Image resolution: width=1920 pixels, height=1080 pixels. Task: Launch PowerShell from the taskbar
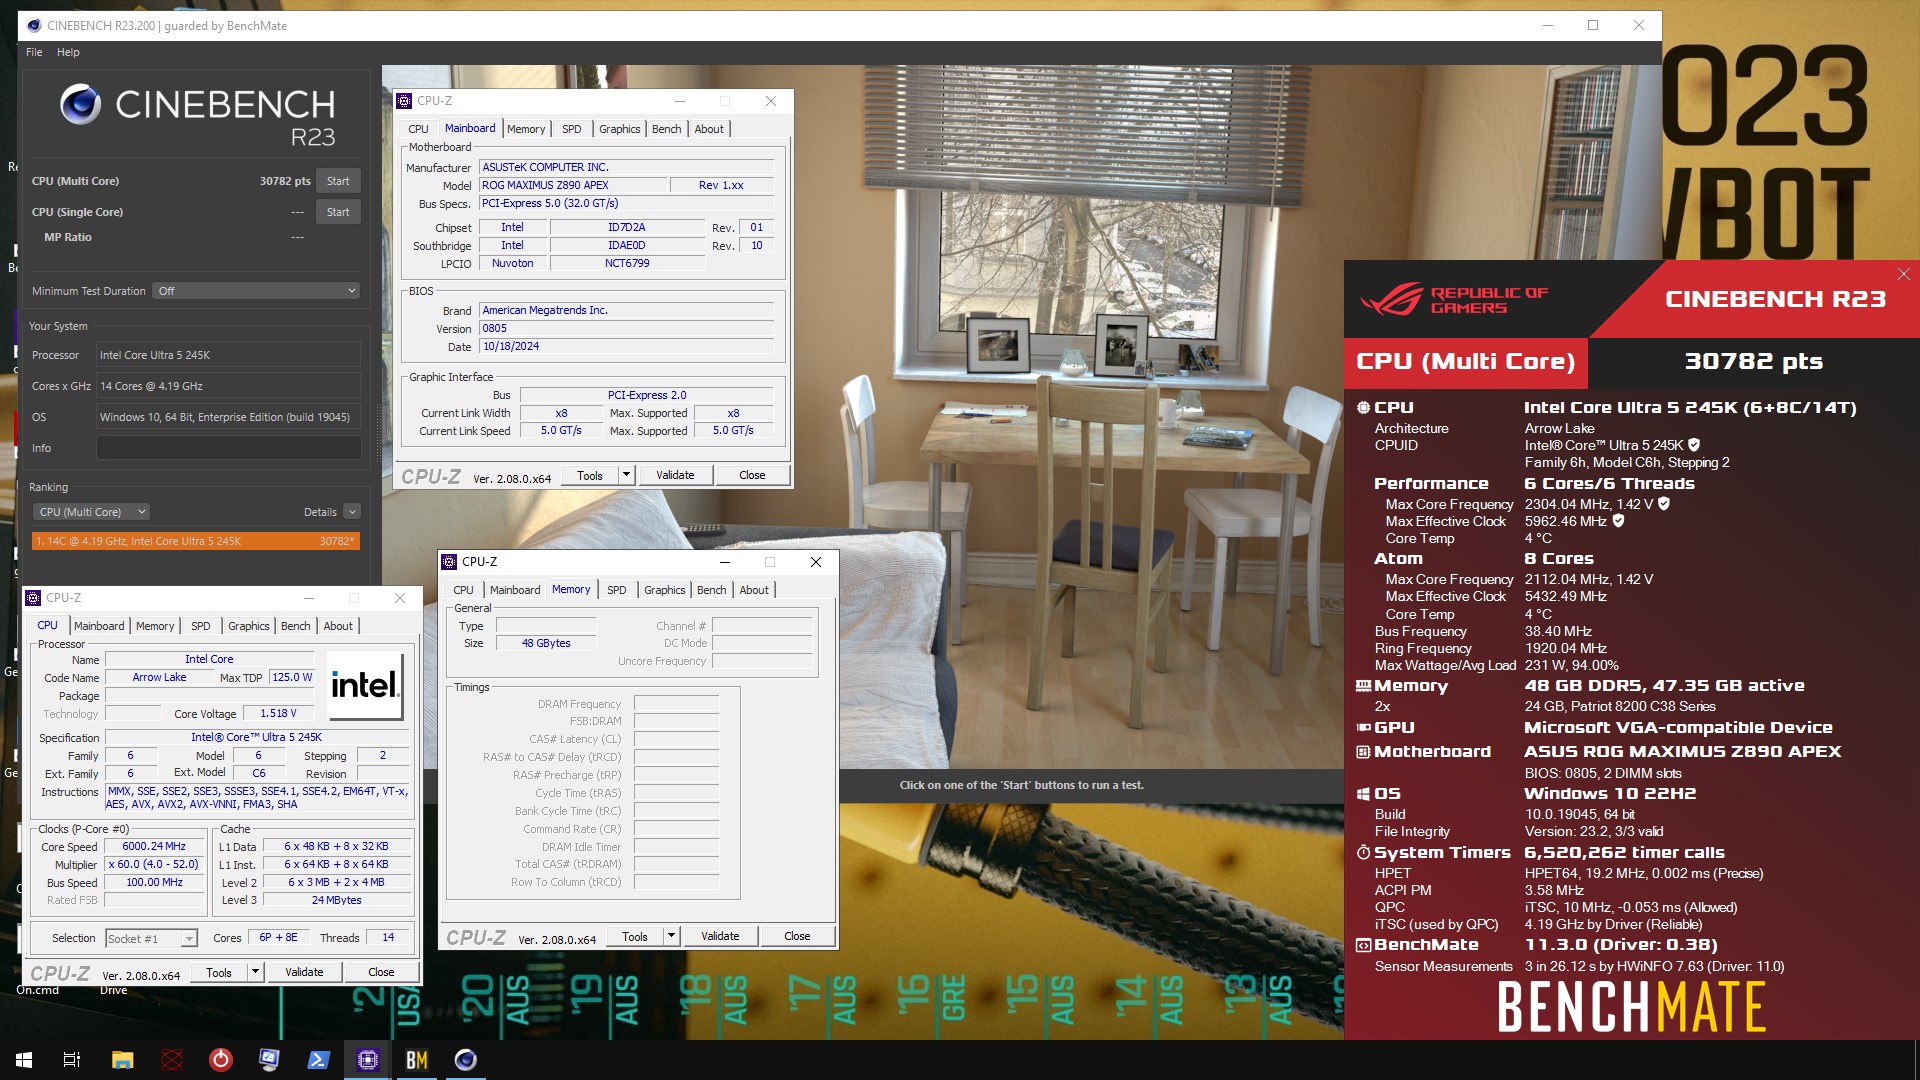coord(318,1060)
